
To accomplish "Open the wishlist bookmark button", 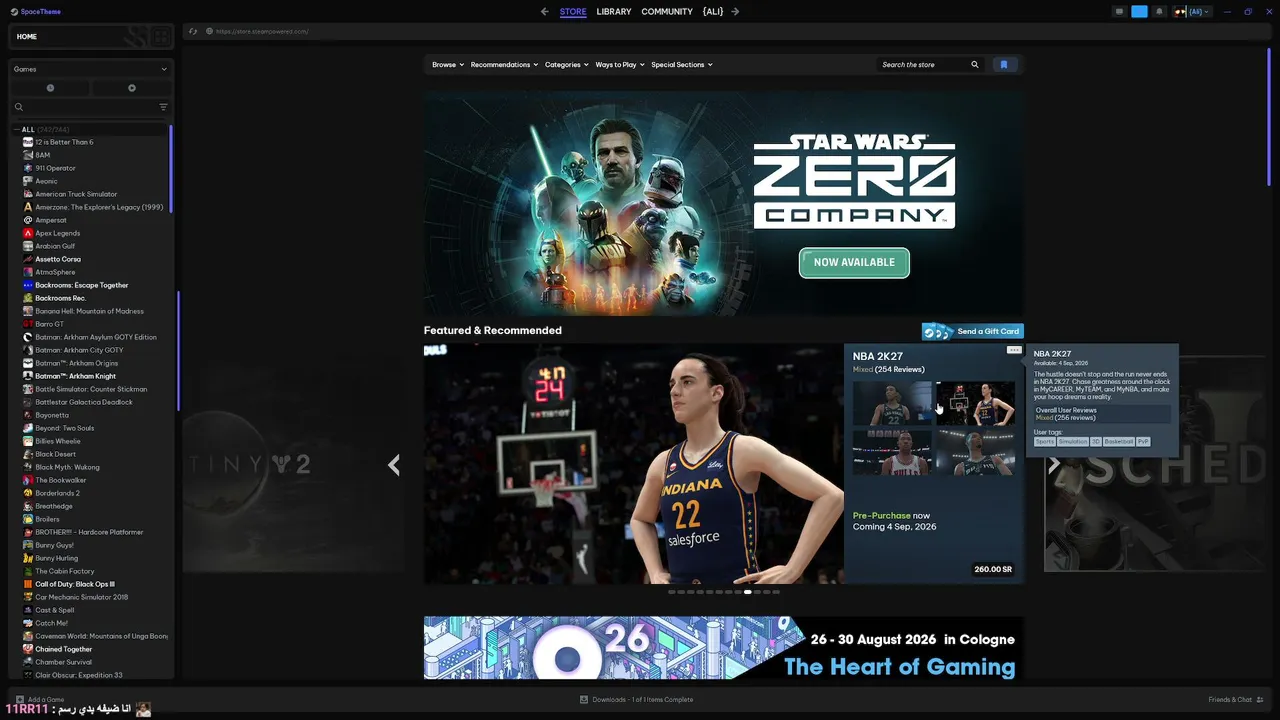I will pos(1004,65).
